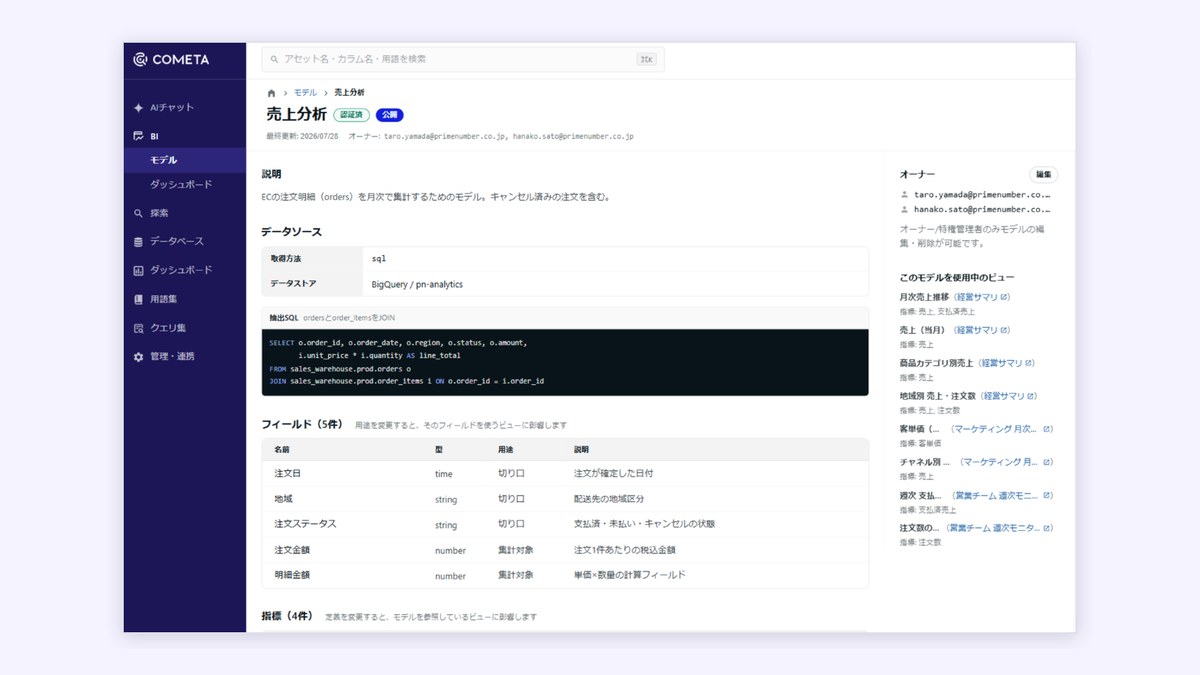Viewport: 1200px width, 675px height.
Task: Click 集計対象 in the 注文金額 row
Action: pyautogui.click(x=516, y=549)
